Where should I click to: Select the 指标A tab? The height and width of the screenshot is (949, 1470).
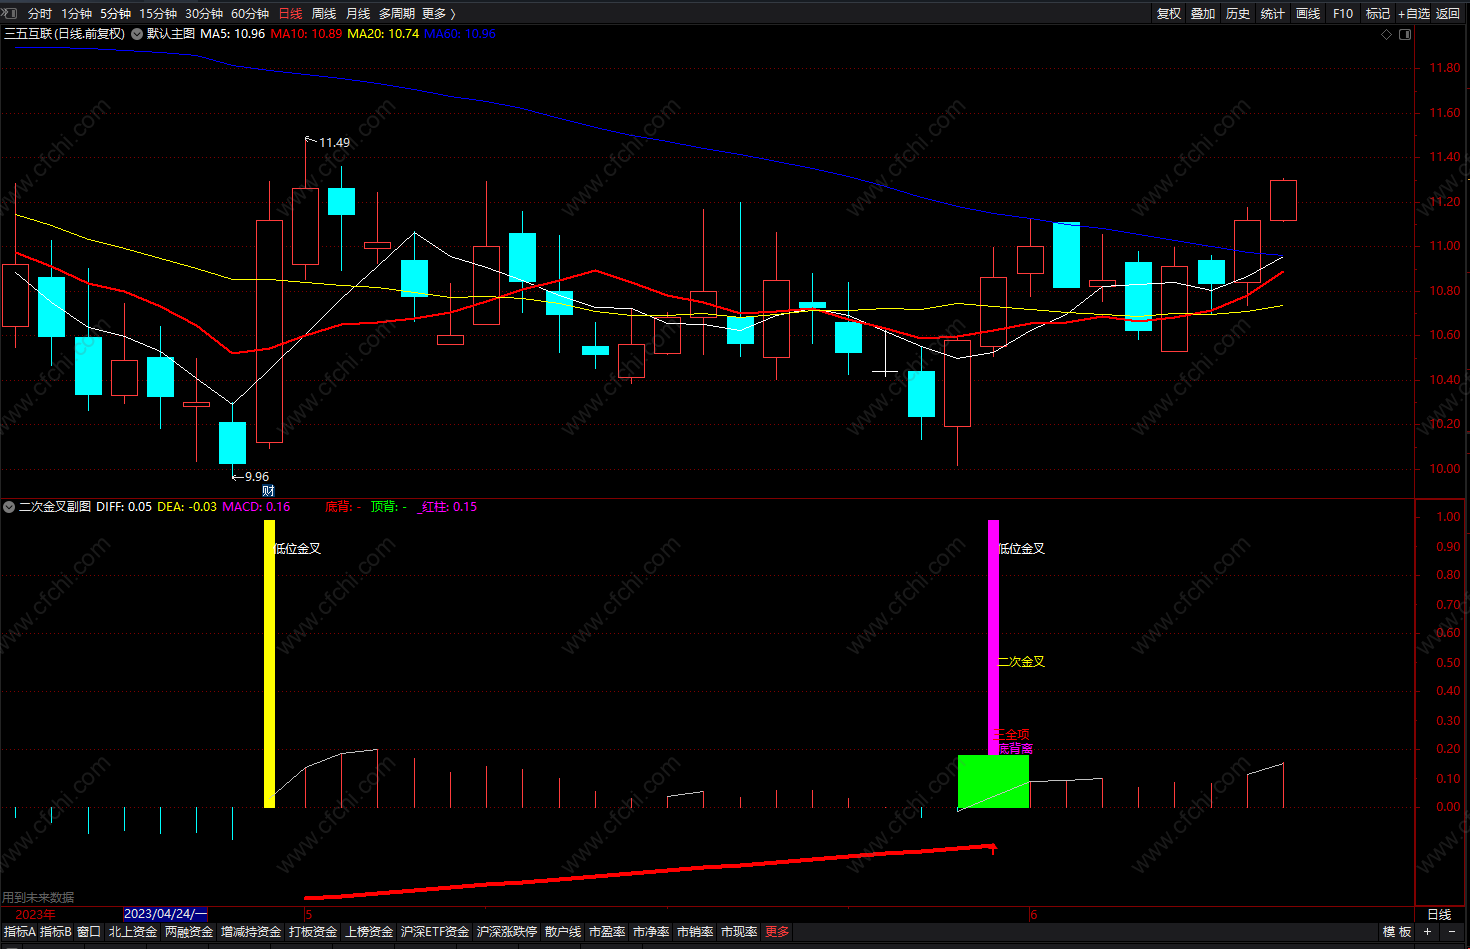(x=20, y=932)
